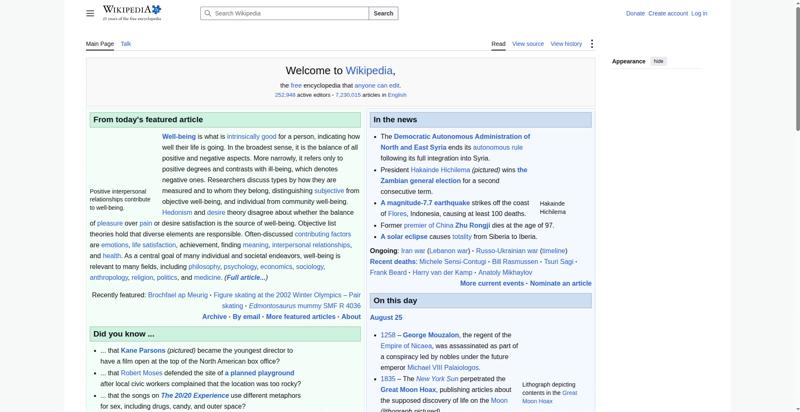This screenshot has height=412, width=800.
Task: Open Edmontosaurus mummy SMF R 4036 link
Action: tap(305, 306)
